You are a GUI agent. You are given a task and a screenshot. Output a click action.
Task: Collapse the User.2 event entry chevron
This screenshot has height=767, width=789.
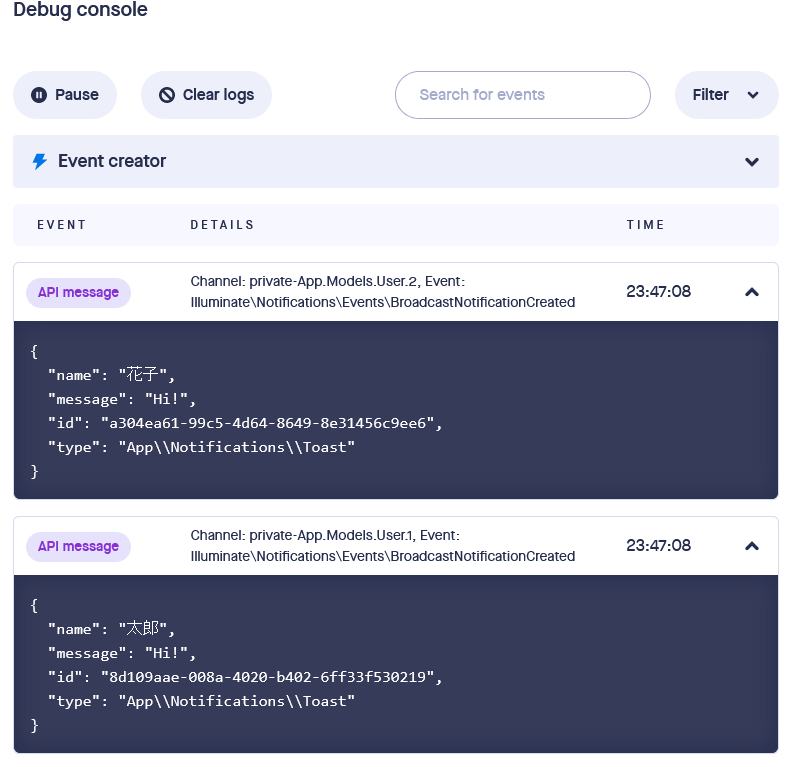click(x=752, y=292)
